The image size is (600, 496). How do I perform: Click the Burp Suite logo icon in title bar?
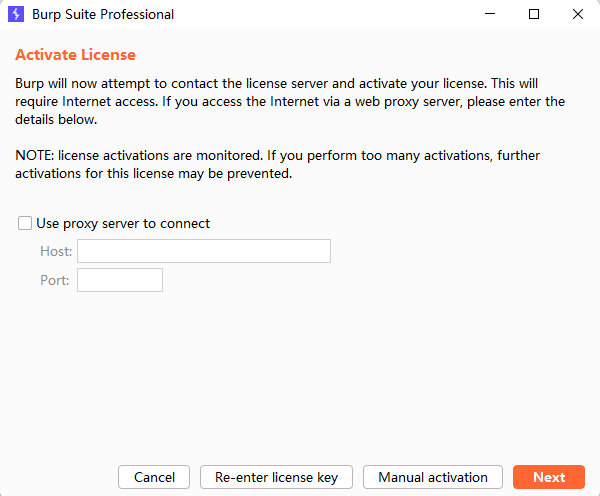(x=16, y=15)
